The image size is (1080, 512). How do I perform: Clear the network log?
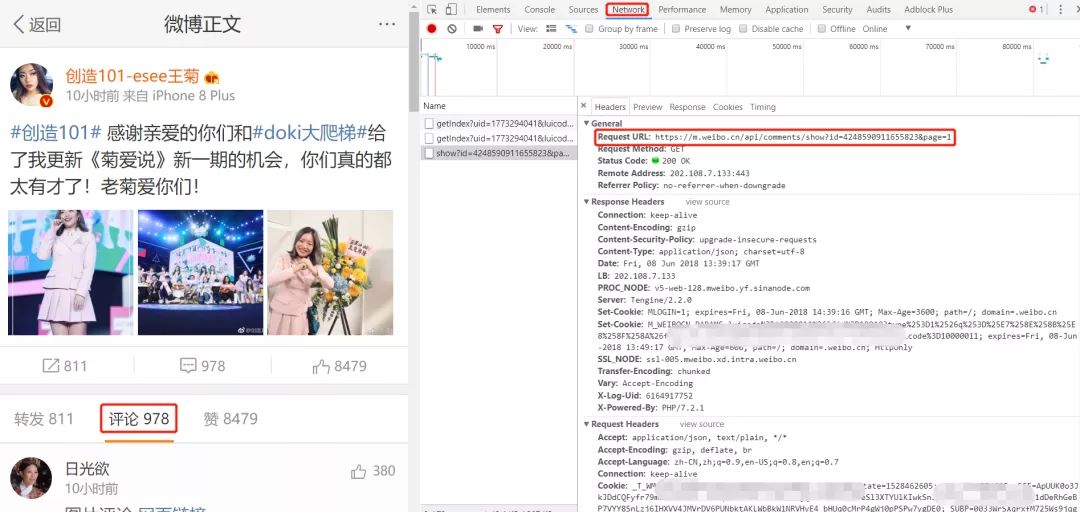[452, 29]
